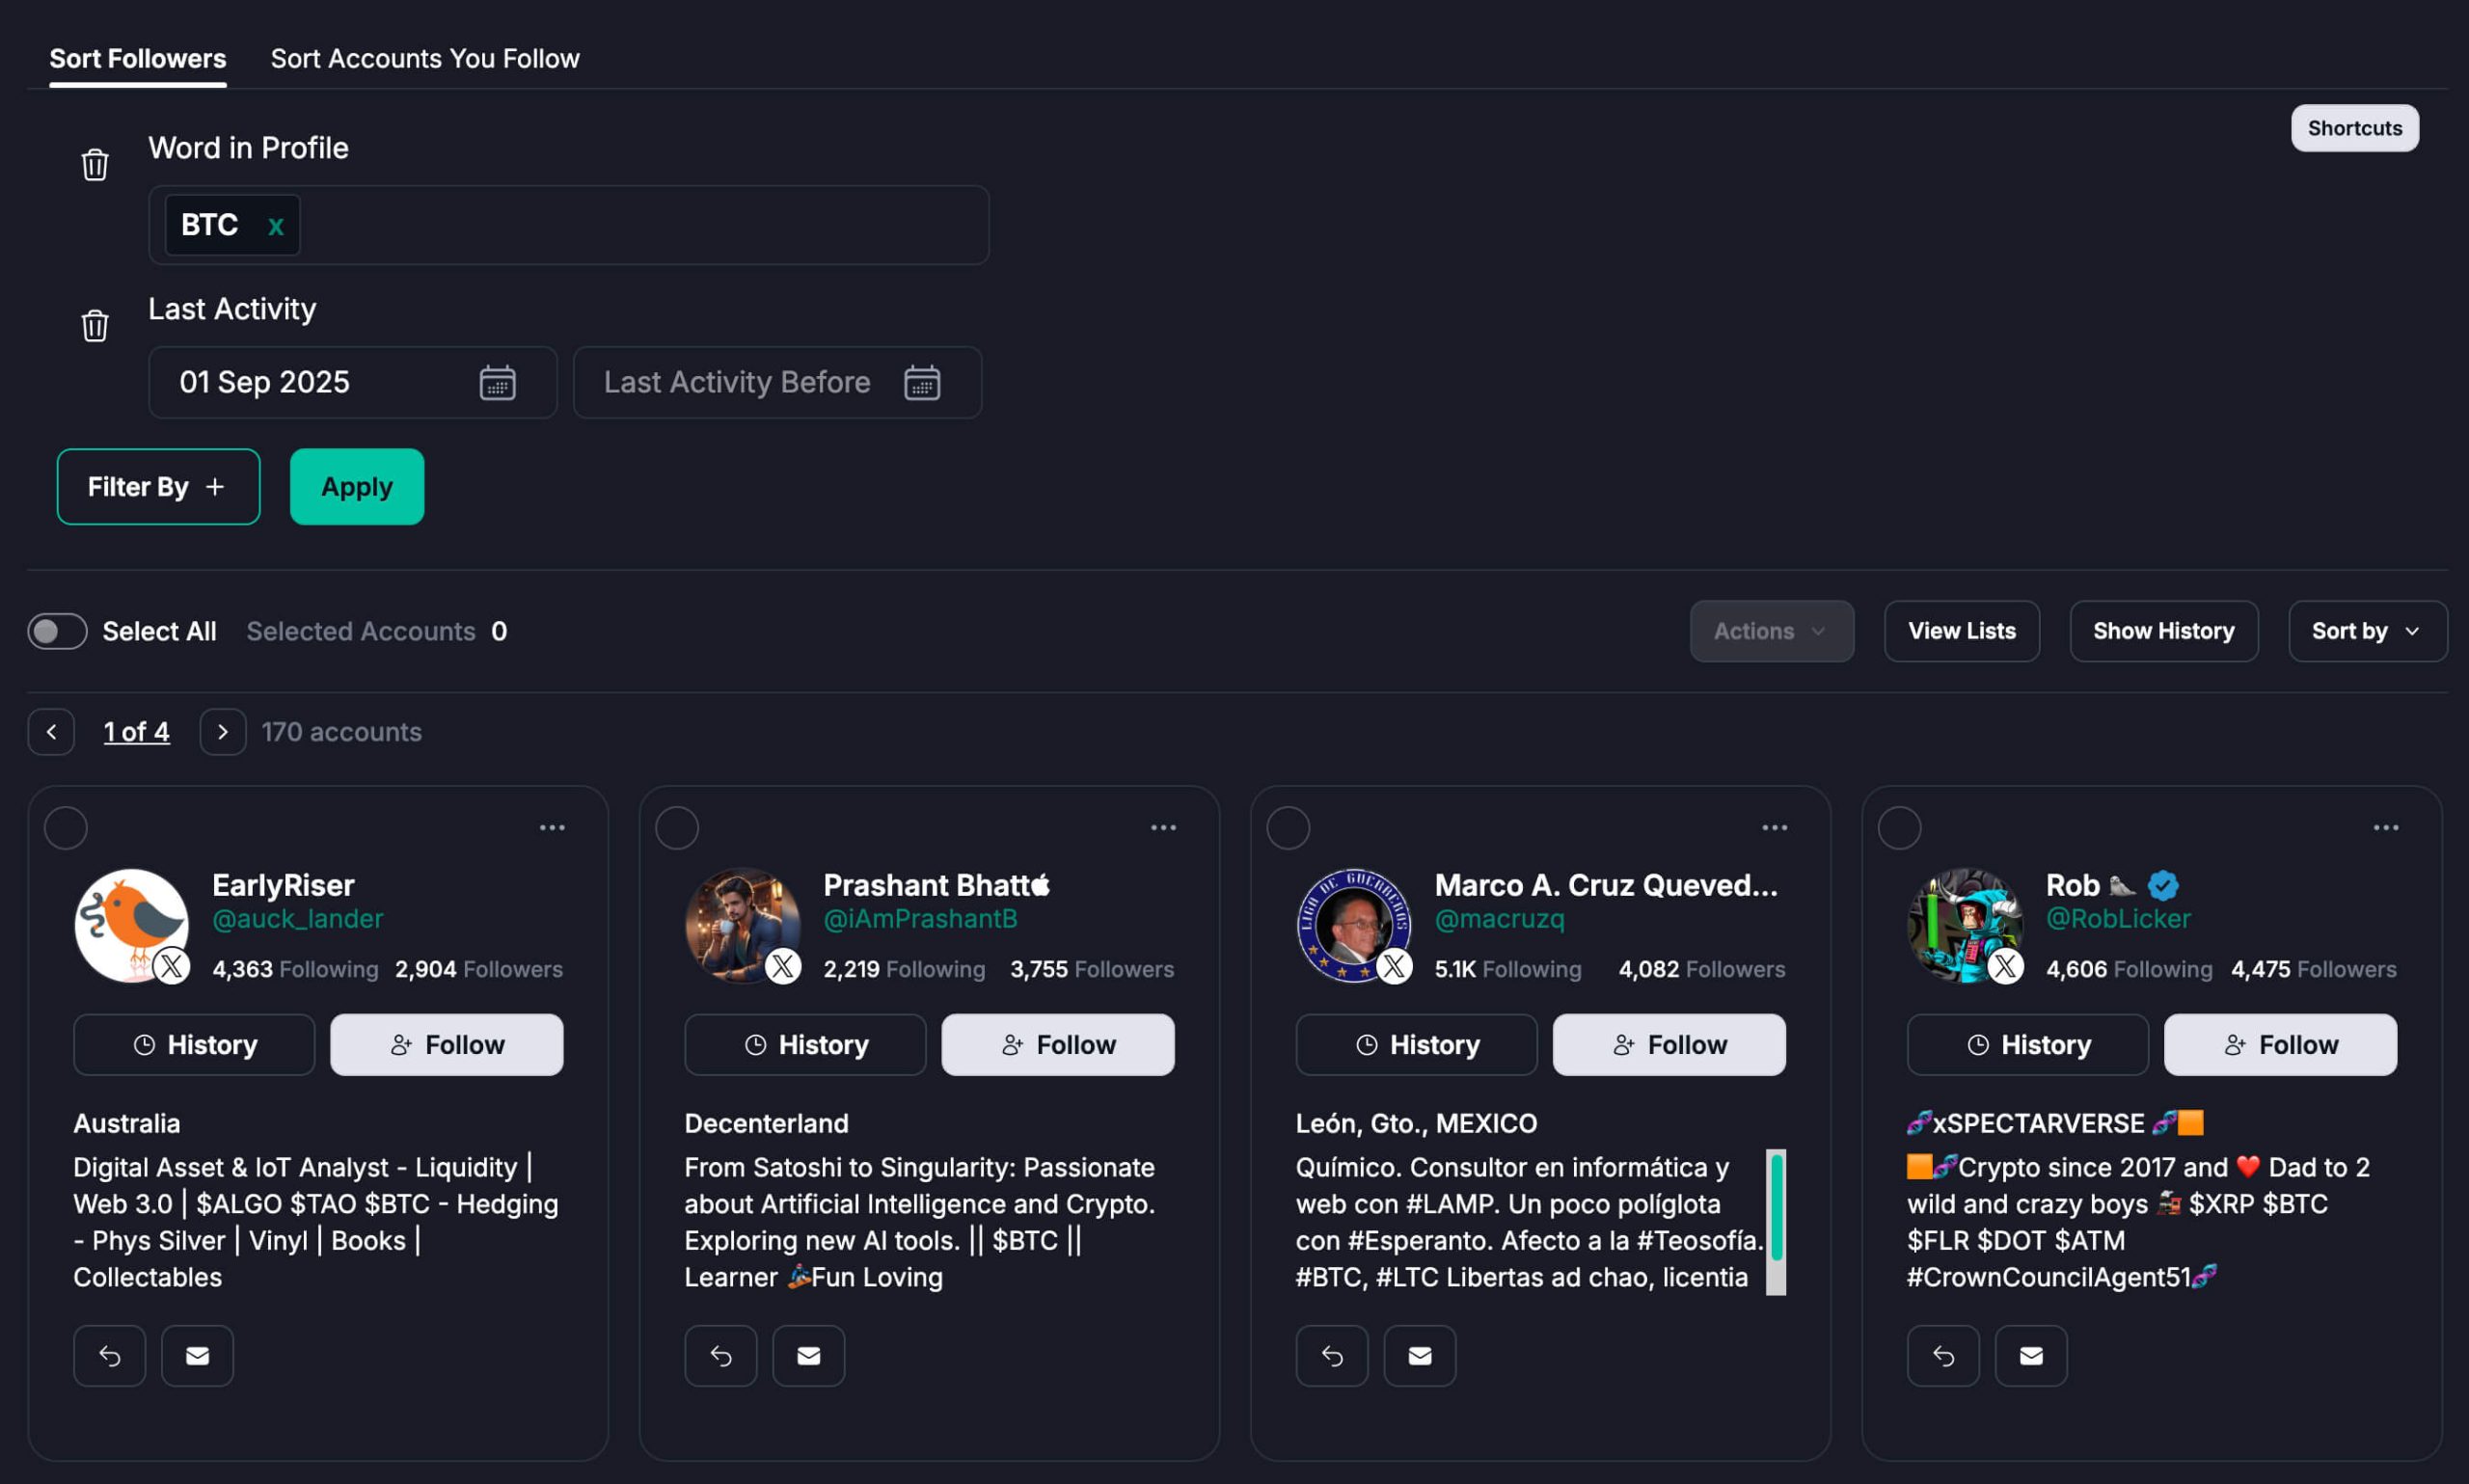
Task: Apply the current filters
Action: [x=357, y=487]
